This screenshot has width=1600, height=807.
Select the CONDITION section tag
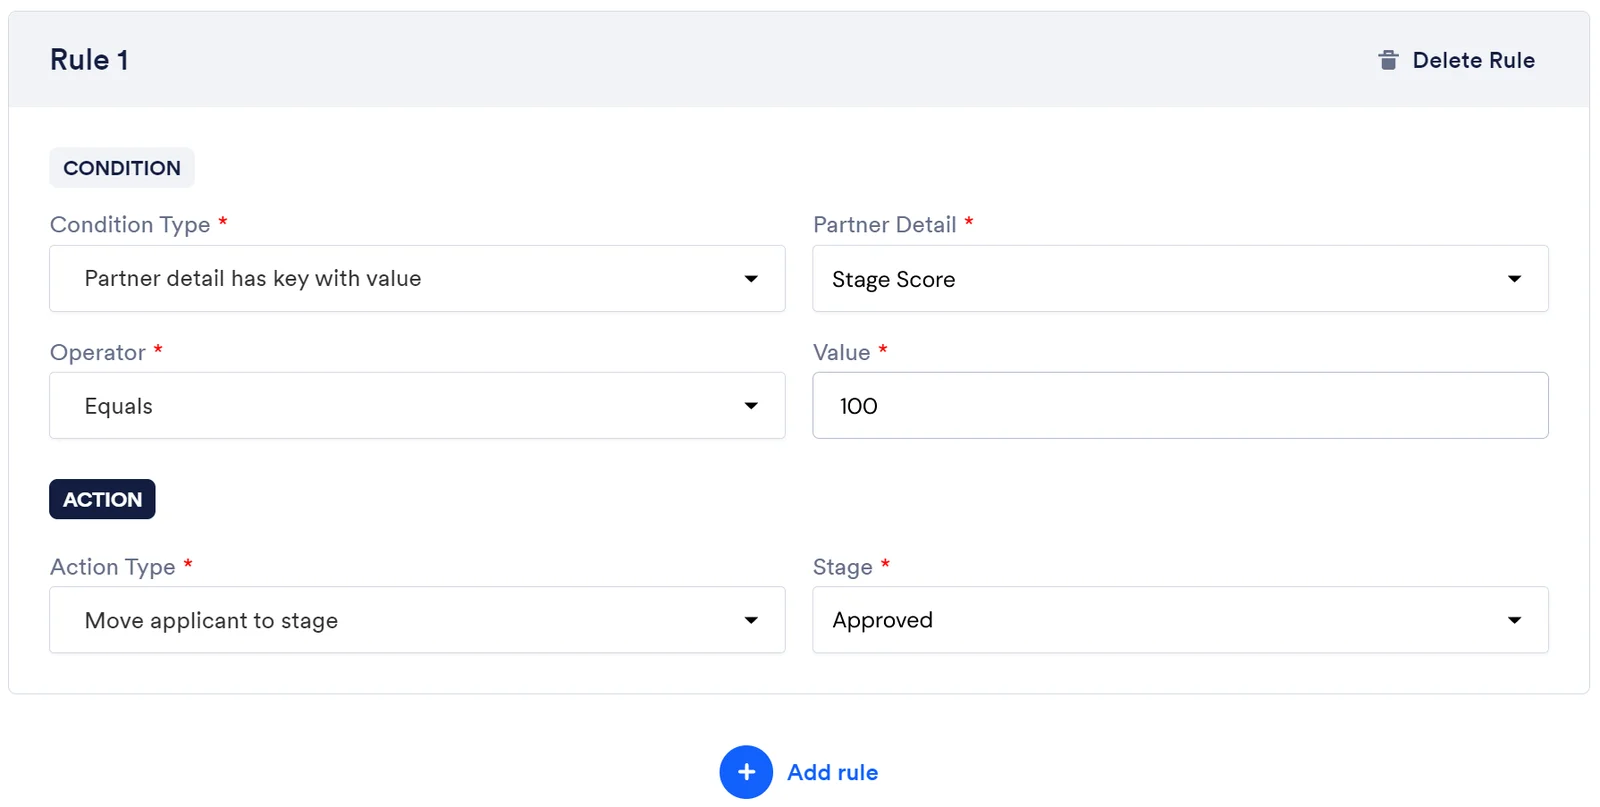point(122,168)
